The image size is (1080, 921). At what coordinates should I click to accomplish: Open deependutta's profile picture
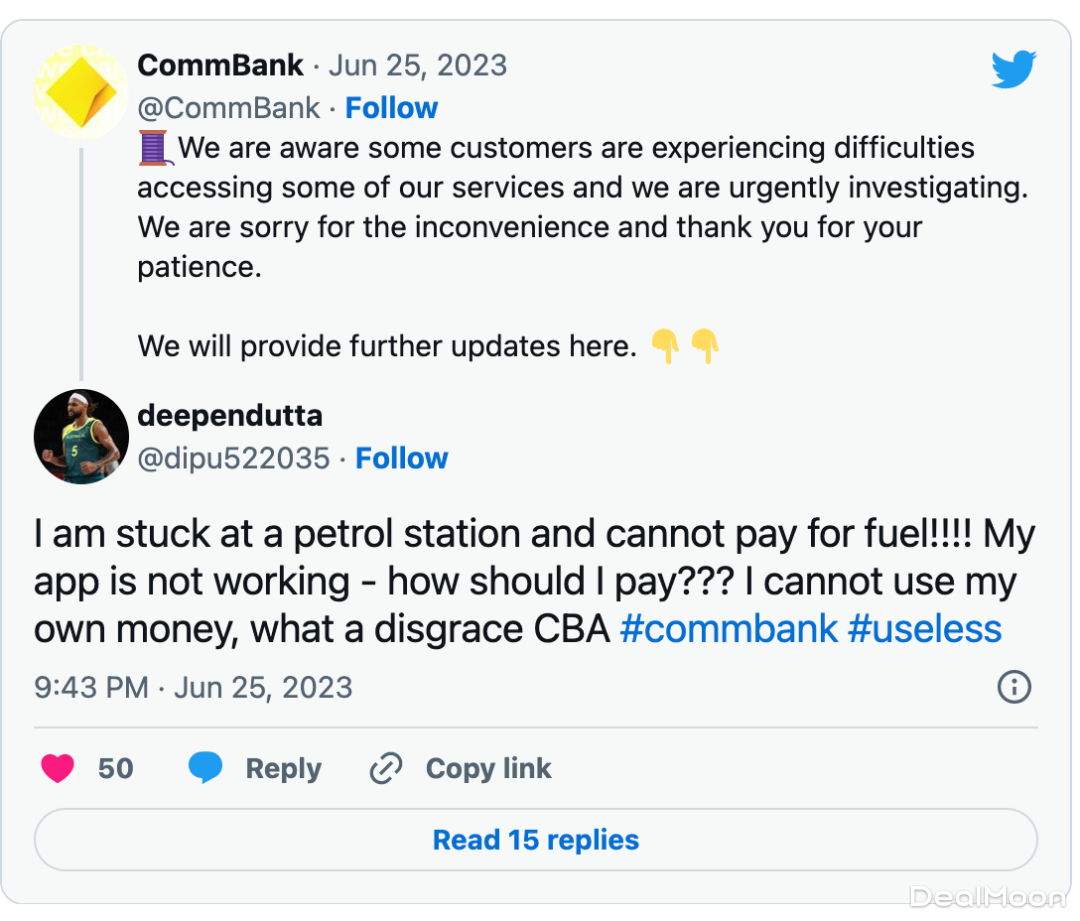click(x=81, y=437)
